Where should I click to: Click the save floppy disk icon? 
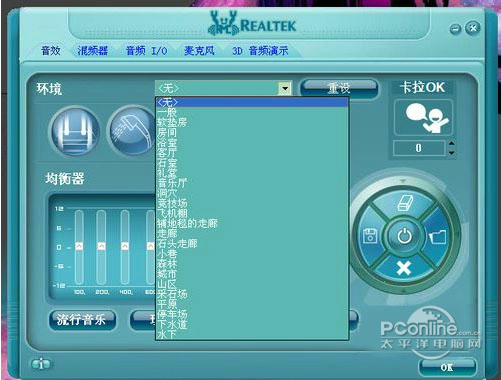[370, 236]
